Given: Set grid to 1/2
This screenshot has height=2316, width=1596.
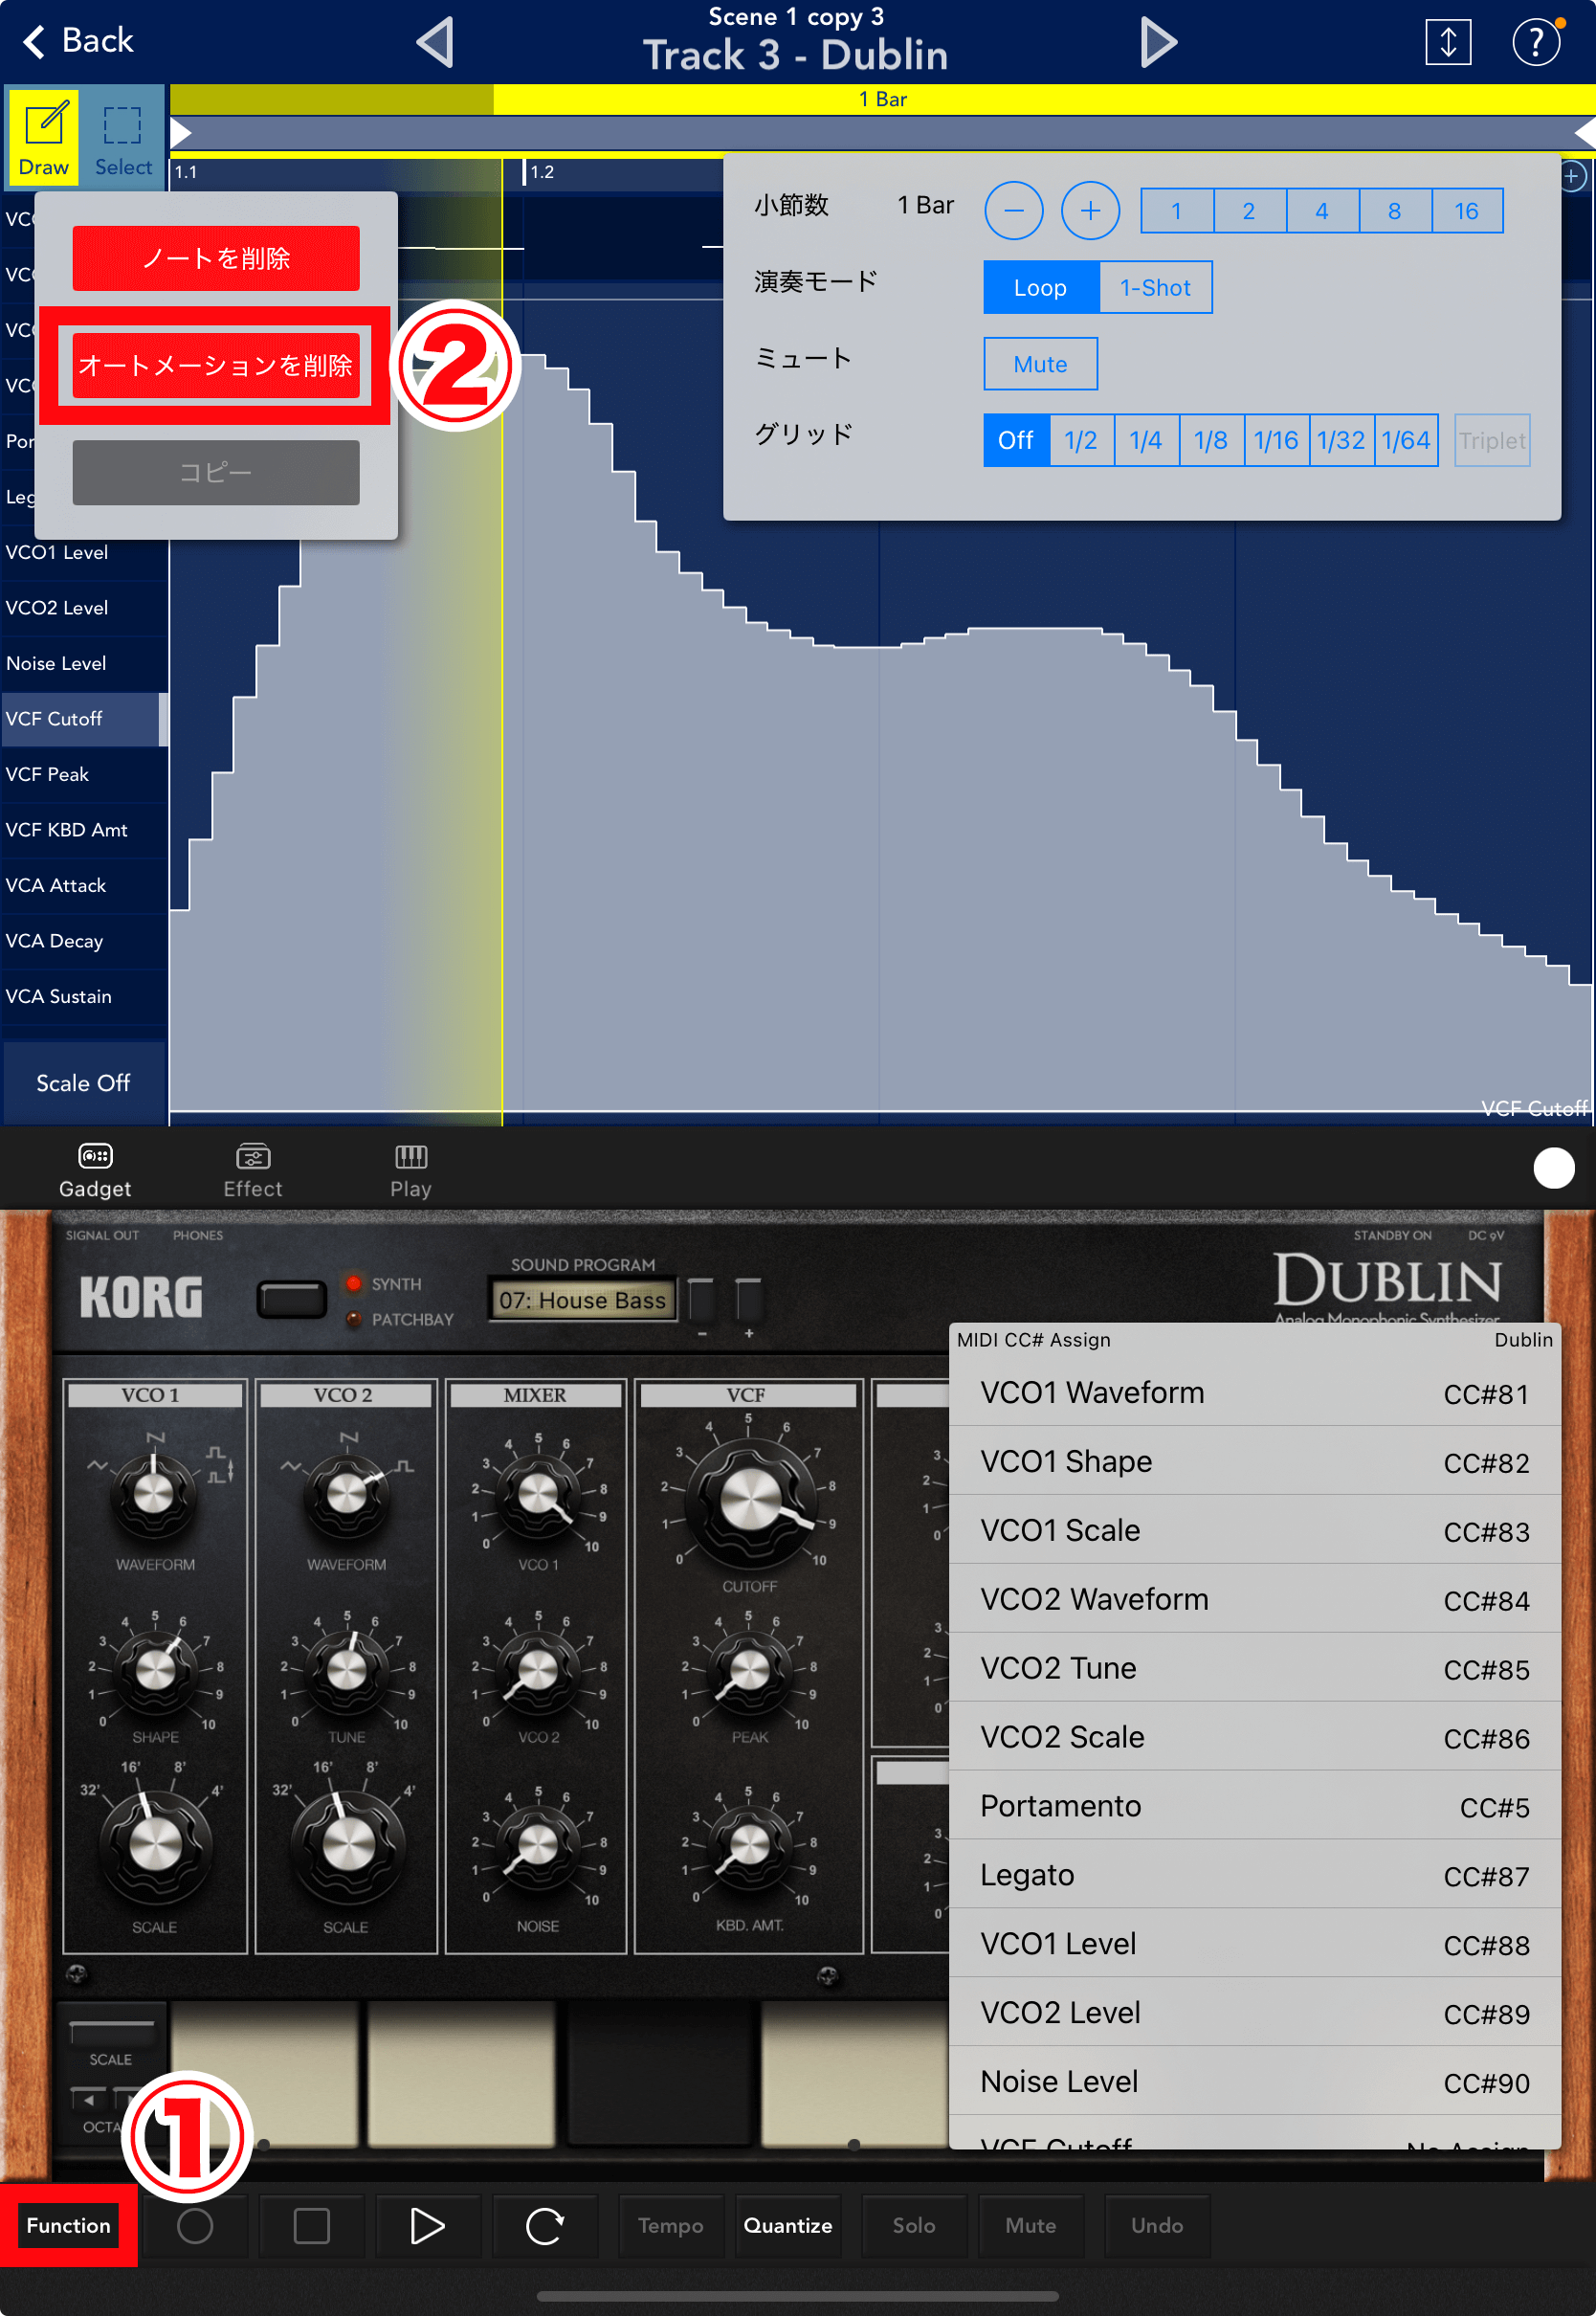Looking at the screenshot, I should coord(1081,440).
